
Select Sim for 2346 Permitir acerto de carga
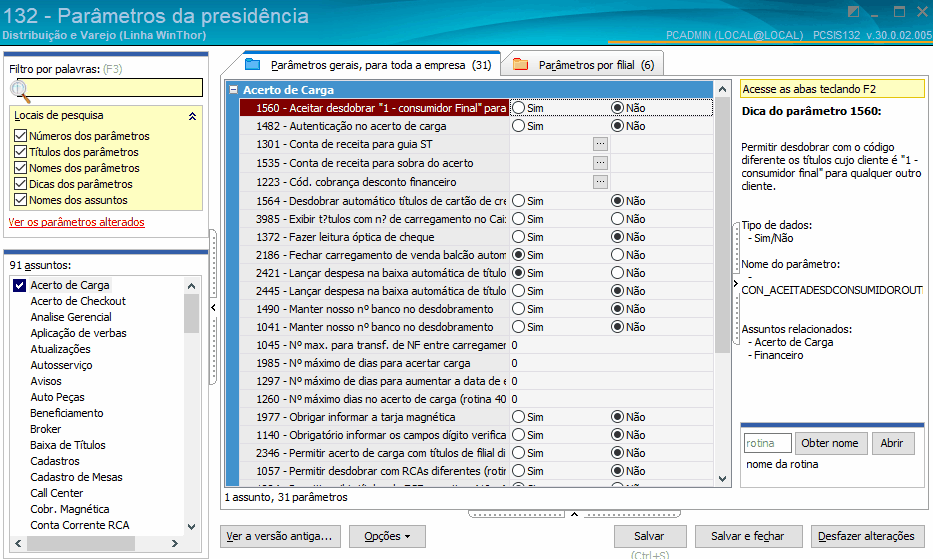pyautogui.click(x=519, y=453)
